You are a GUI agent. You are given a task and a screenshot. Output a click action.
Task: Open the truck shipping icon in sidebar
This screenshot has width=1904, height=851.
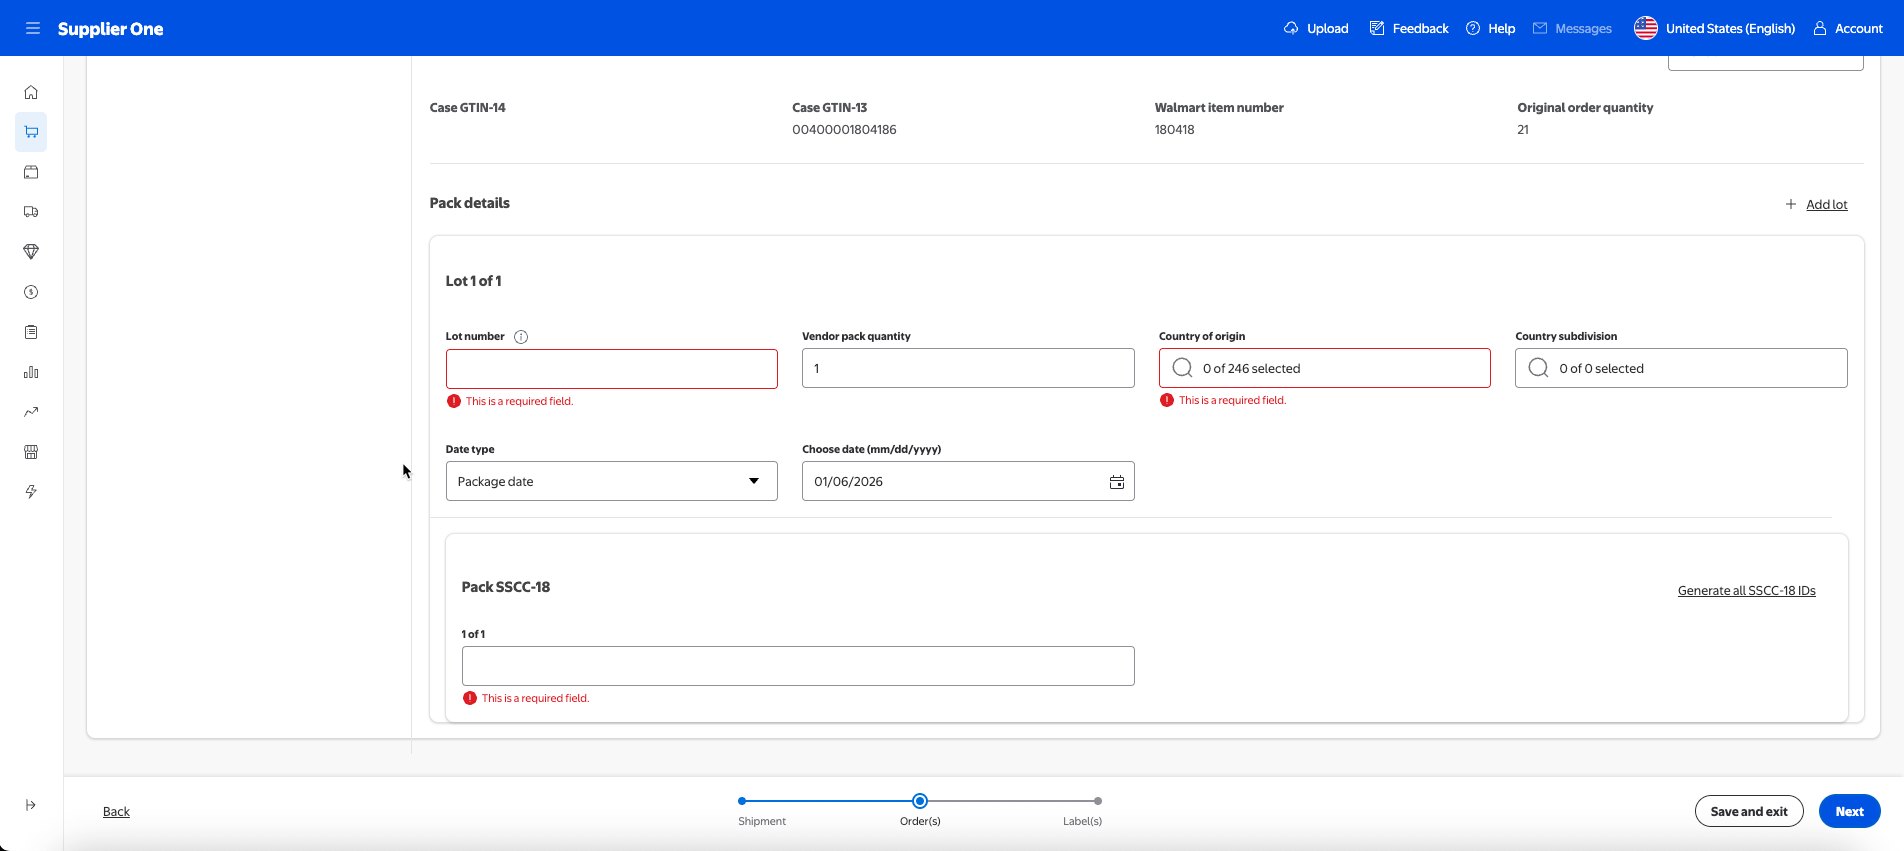(31, 212)
